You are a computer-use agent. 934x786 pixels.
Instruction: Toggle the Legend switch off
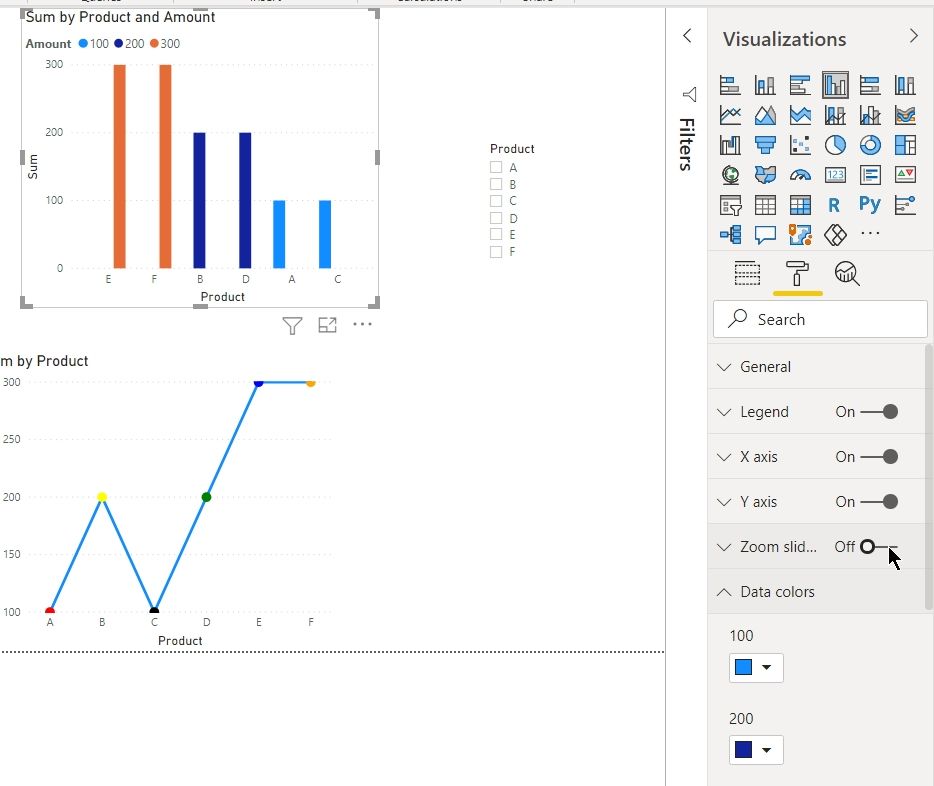click(x=879, y=411)
